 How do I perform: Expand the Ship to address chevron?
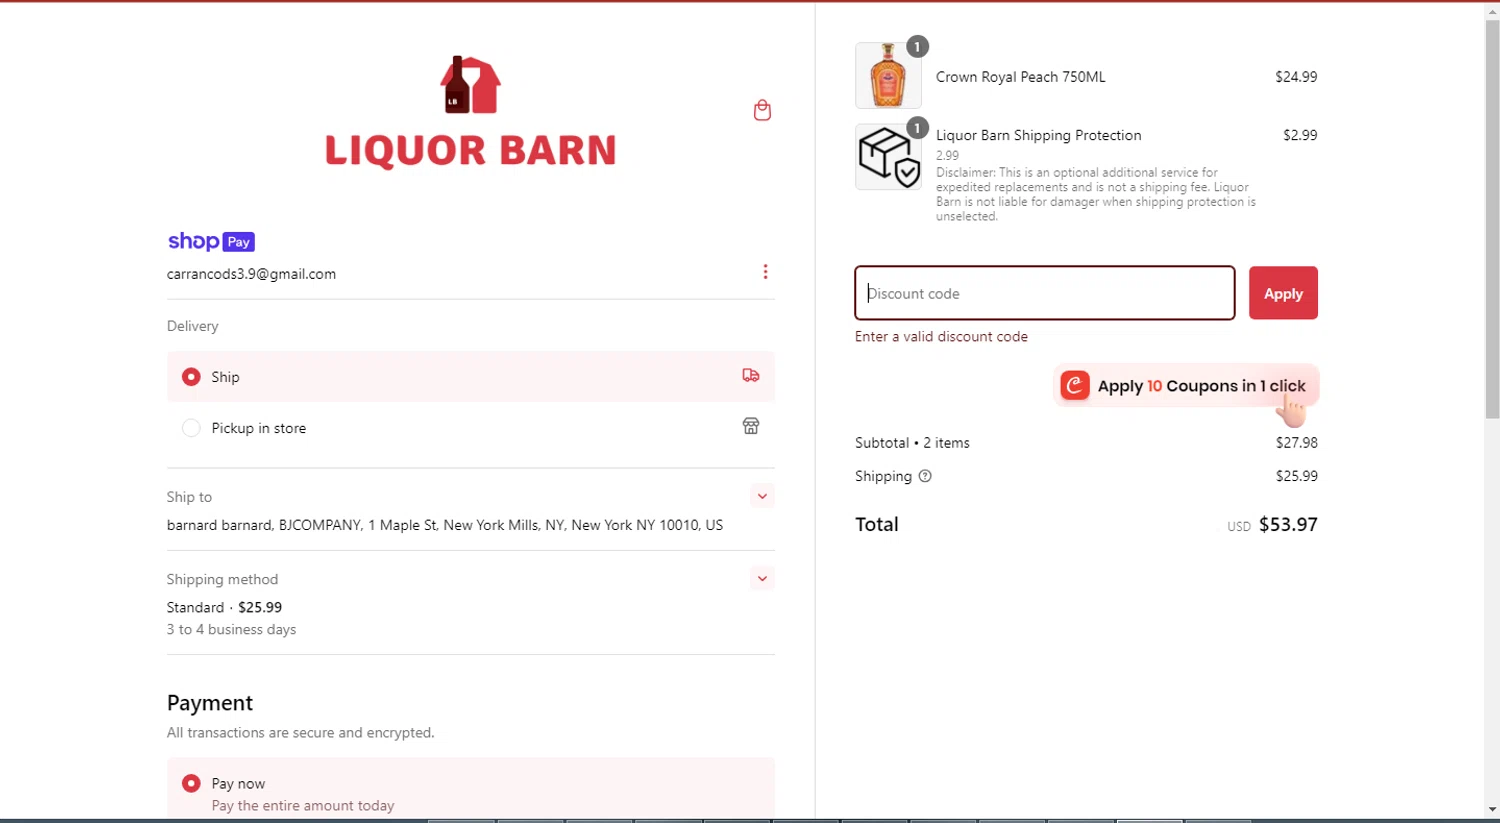pyautogui.click(x=762, y=496)
